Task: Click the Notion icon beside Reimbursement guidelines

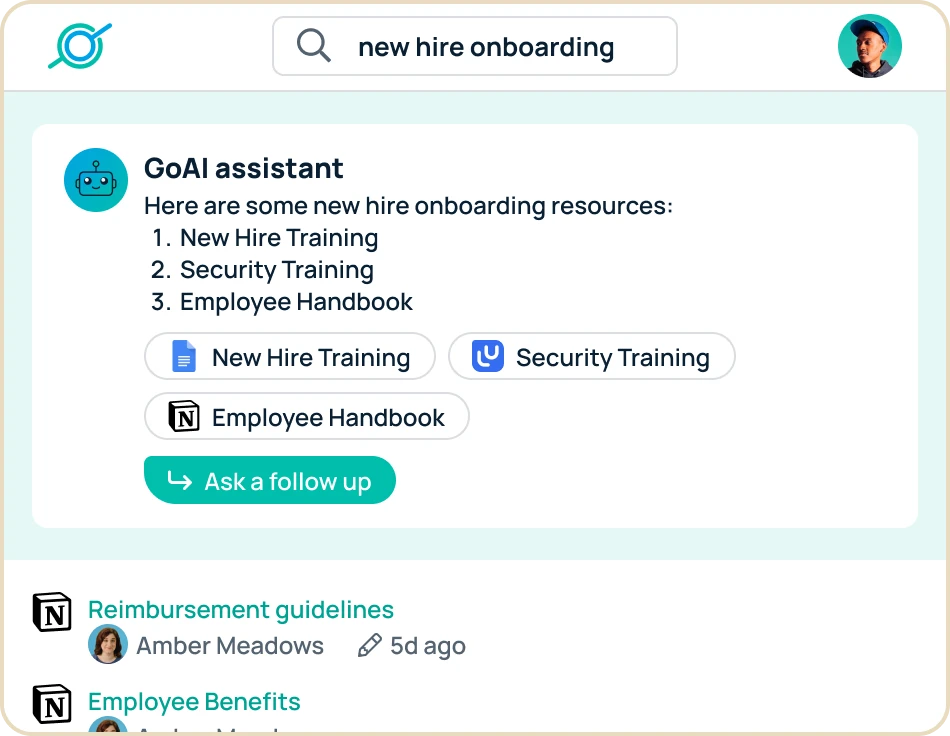Action: (52, 612)
